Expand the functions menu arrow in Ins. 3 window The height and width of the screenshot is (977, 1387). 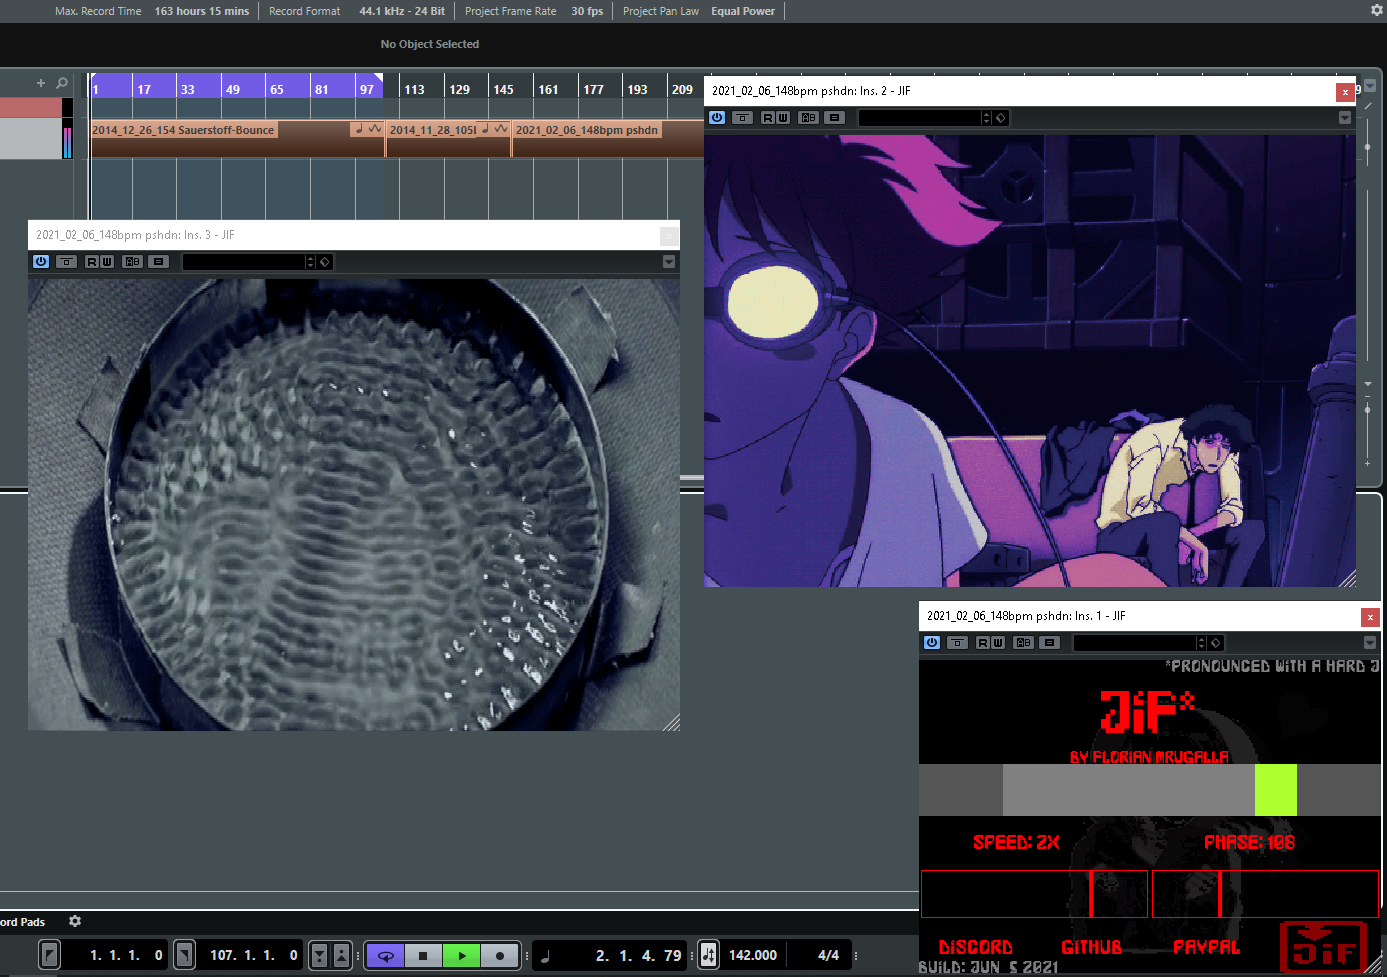[x=669, y=262]
